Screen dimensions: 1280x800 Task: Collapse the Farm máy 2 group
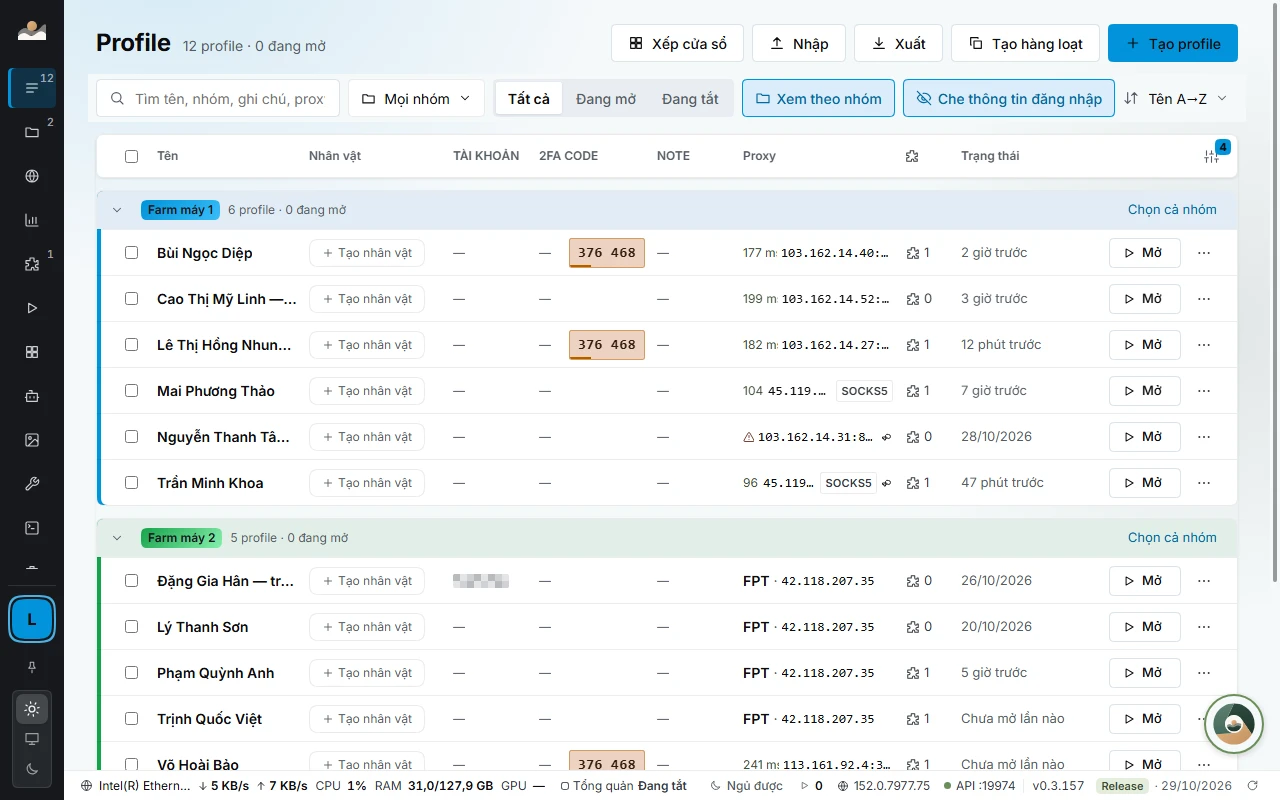pyautogui.click(x=117, y=538)
